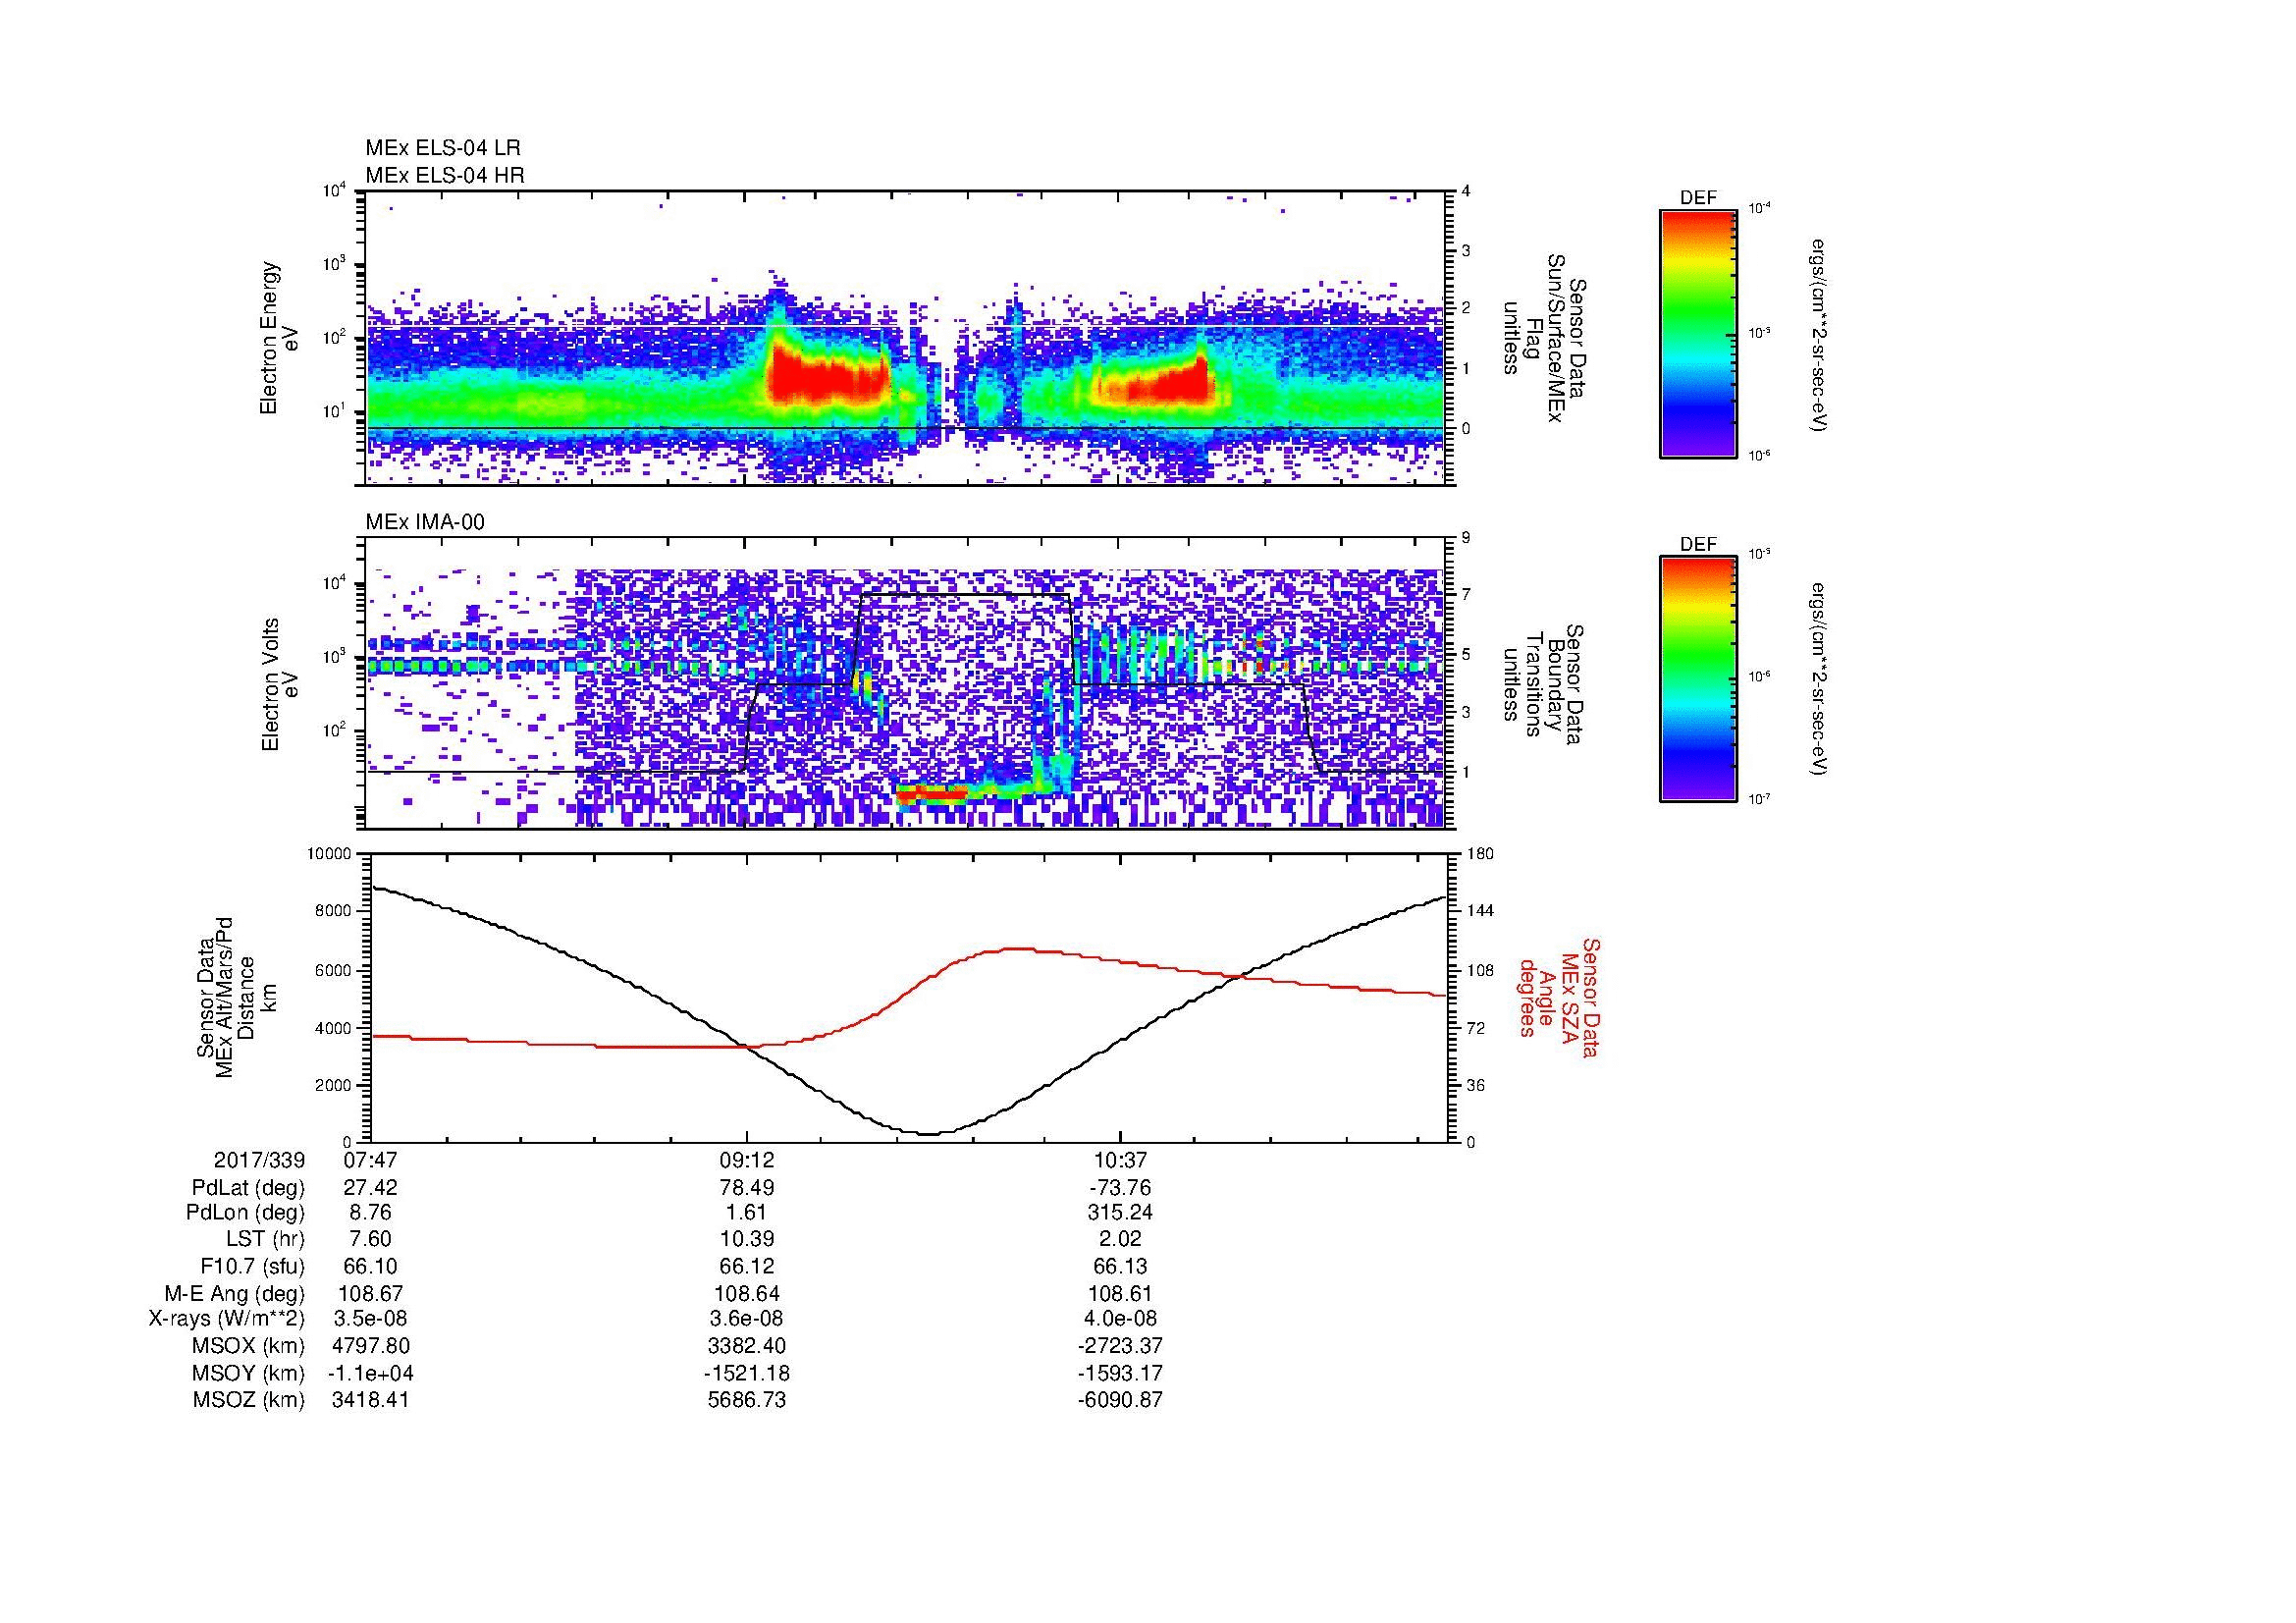
Task: Click the '07:47' time tick label
Action: click(x=370, y=1160)
